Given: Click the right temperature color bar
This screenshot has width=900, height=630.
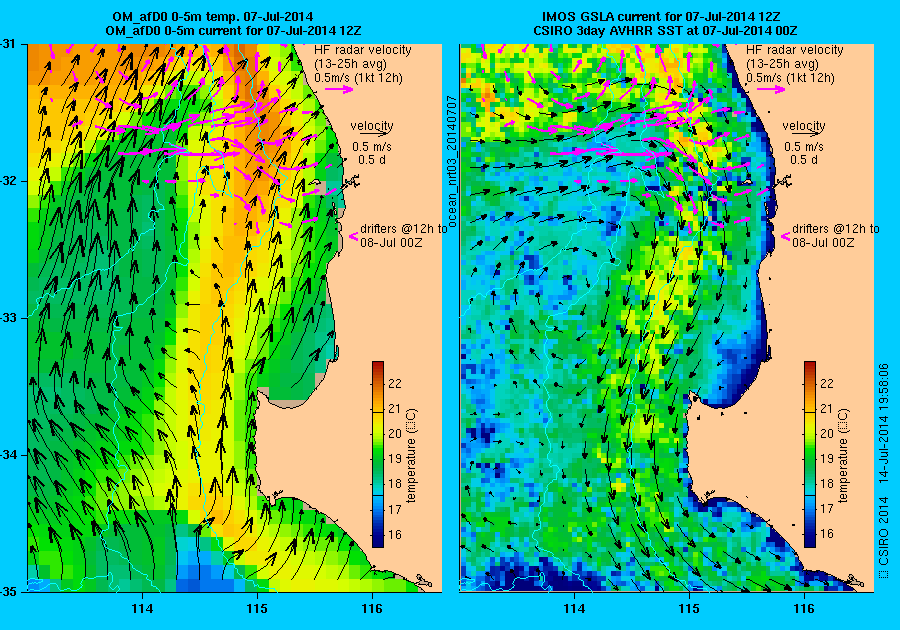Looking at the screenshot, I should click(x=810, y=454).
